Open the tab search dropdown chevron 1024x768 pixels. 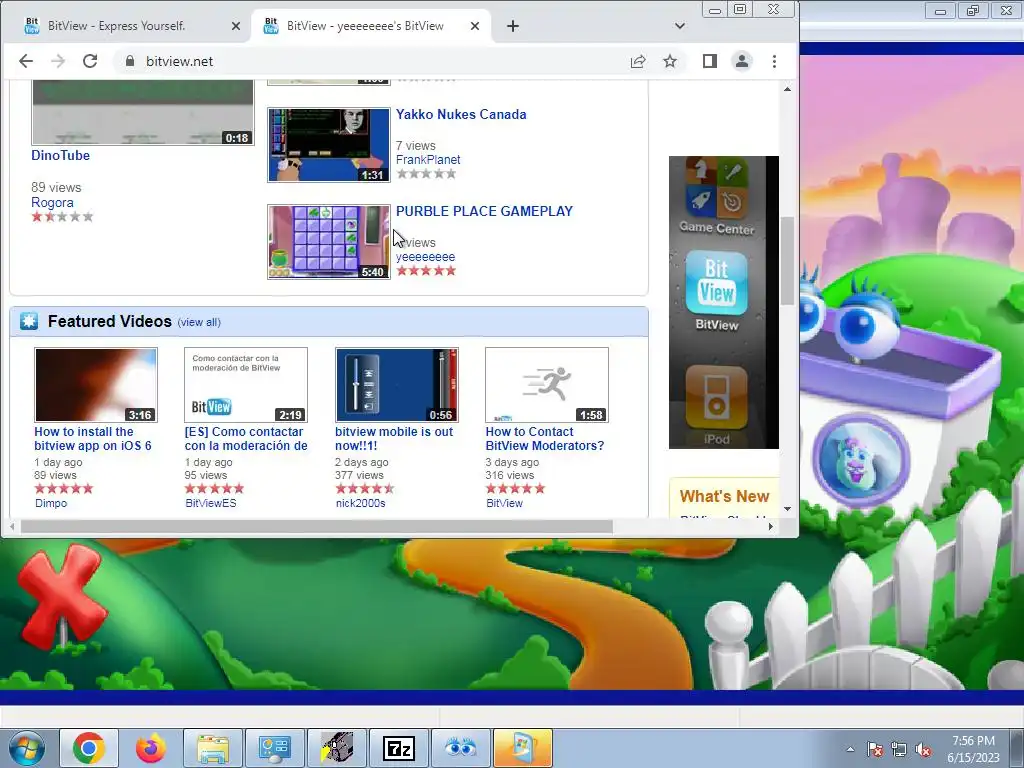[680, 26]
